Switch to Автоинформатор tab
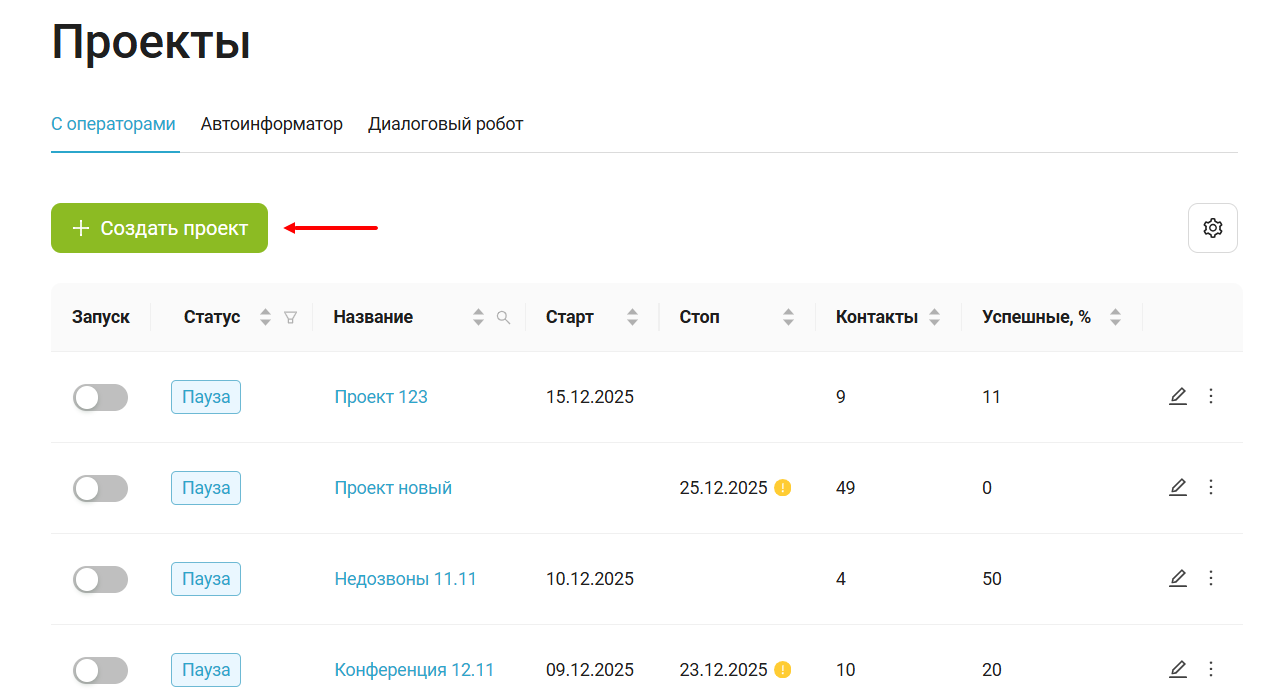Screen dimensions: 1287x694 click(271, 124)
